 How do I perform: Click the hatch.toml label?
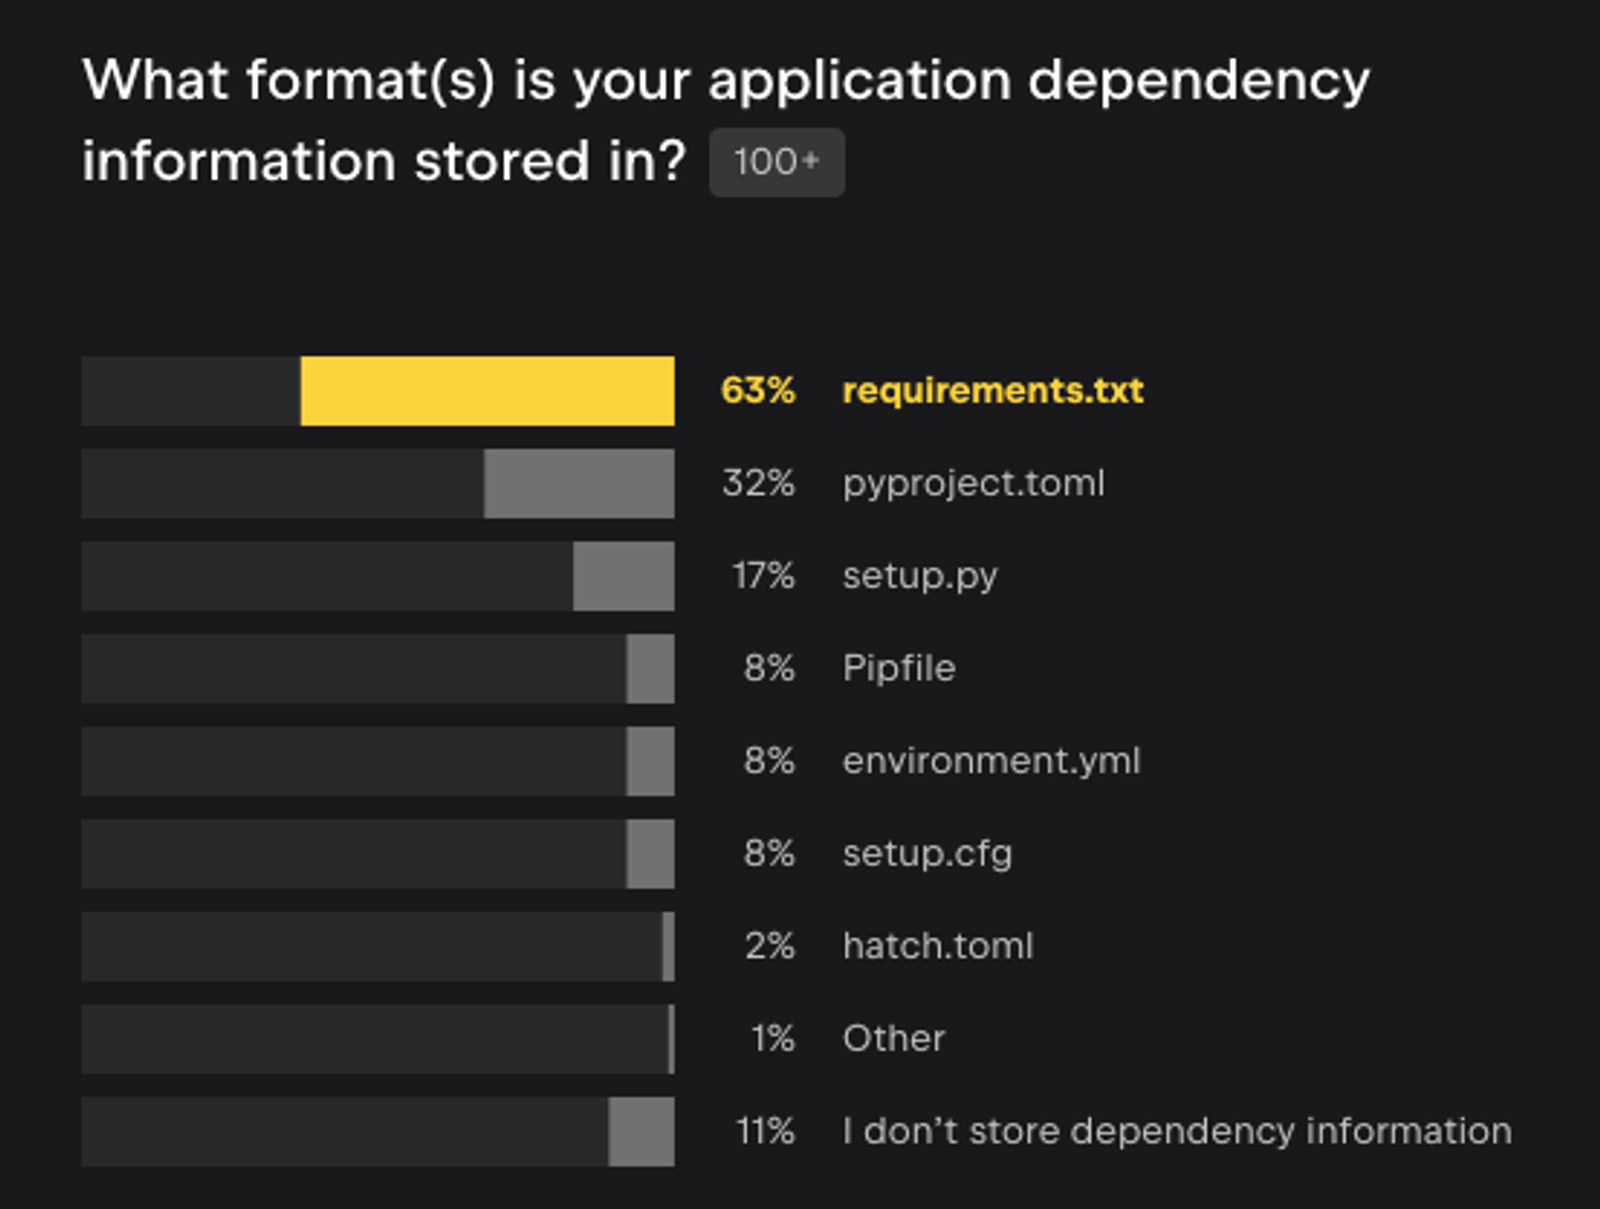[x=938, y=946]
